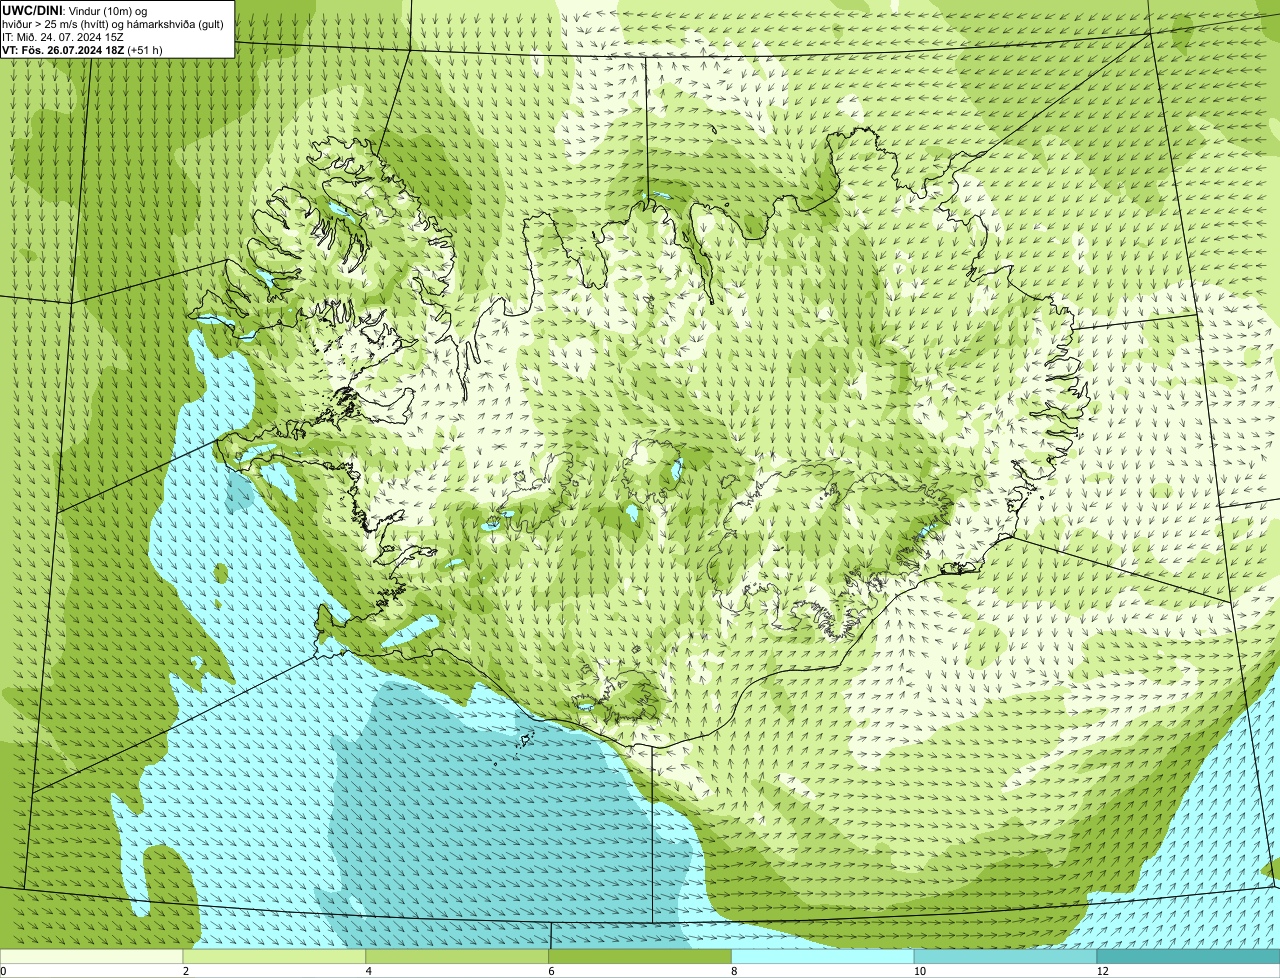1280x978 pixels.
Task: Click the 'IT: Mið. 24. 07. 2024 15Z' line
Action: tap(63, 36)
